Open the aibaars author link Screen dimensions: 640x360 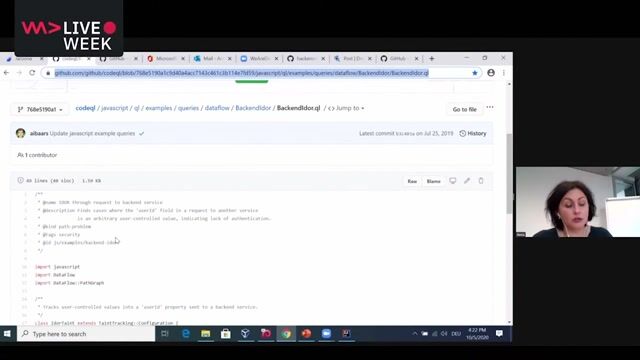[x=39, y=133]
